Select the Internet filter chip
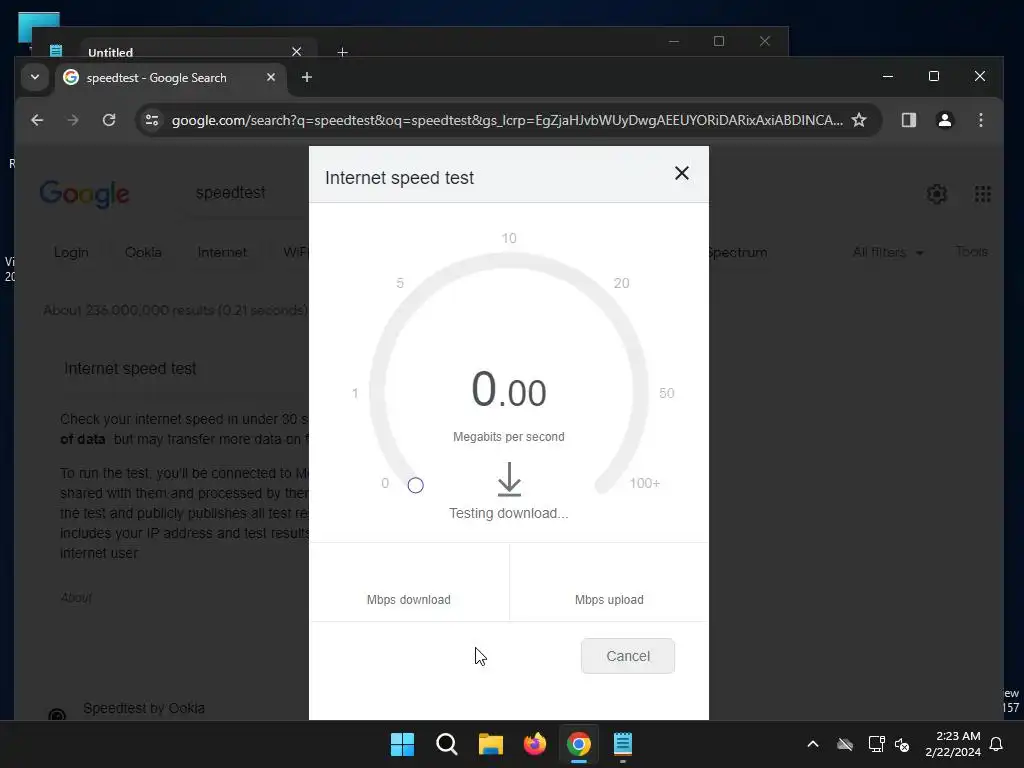The image size is (1024, 768). tap(222, 252)
